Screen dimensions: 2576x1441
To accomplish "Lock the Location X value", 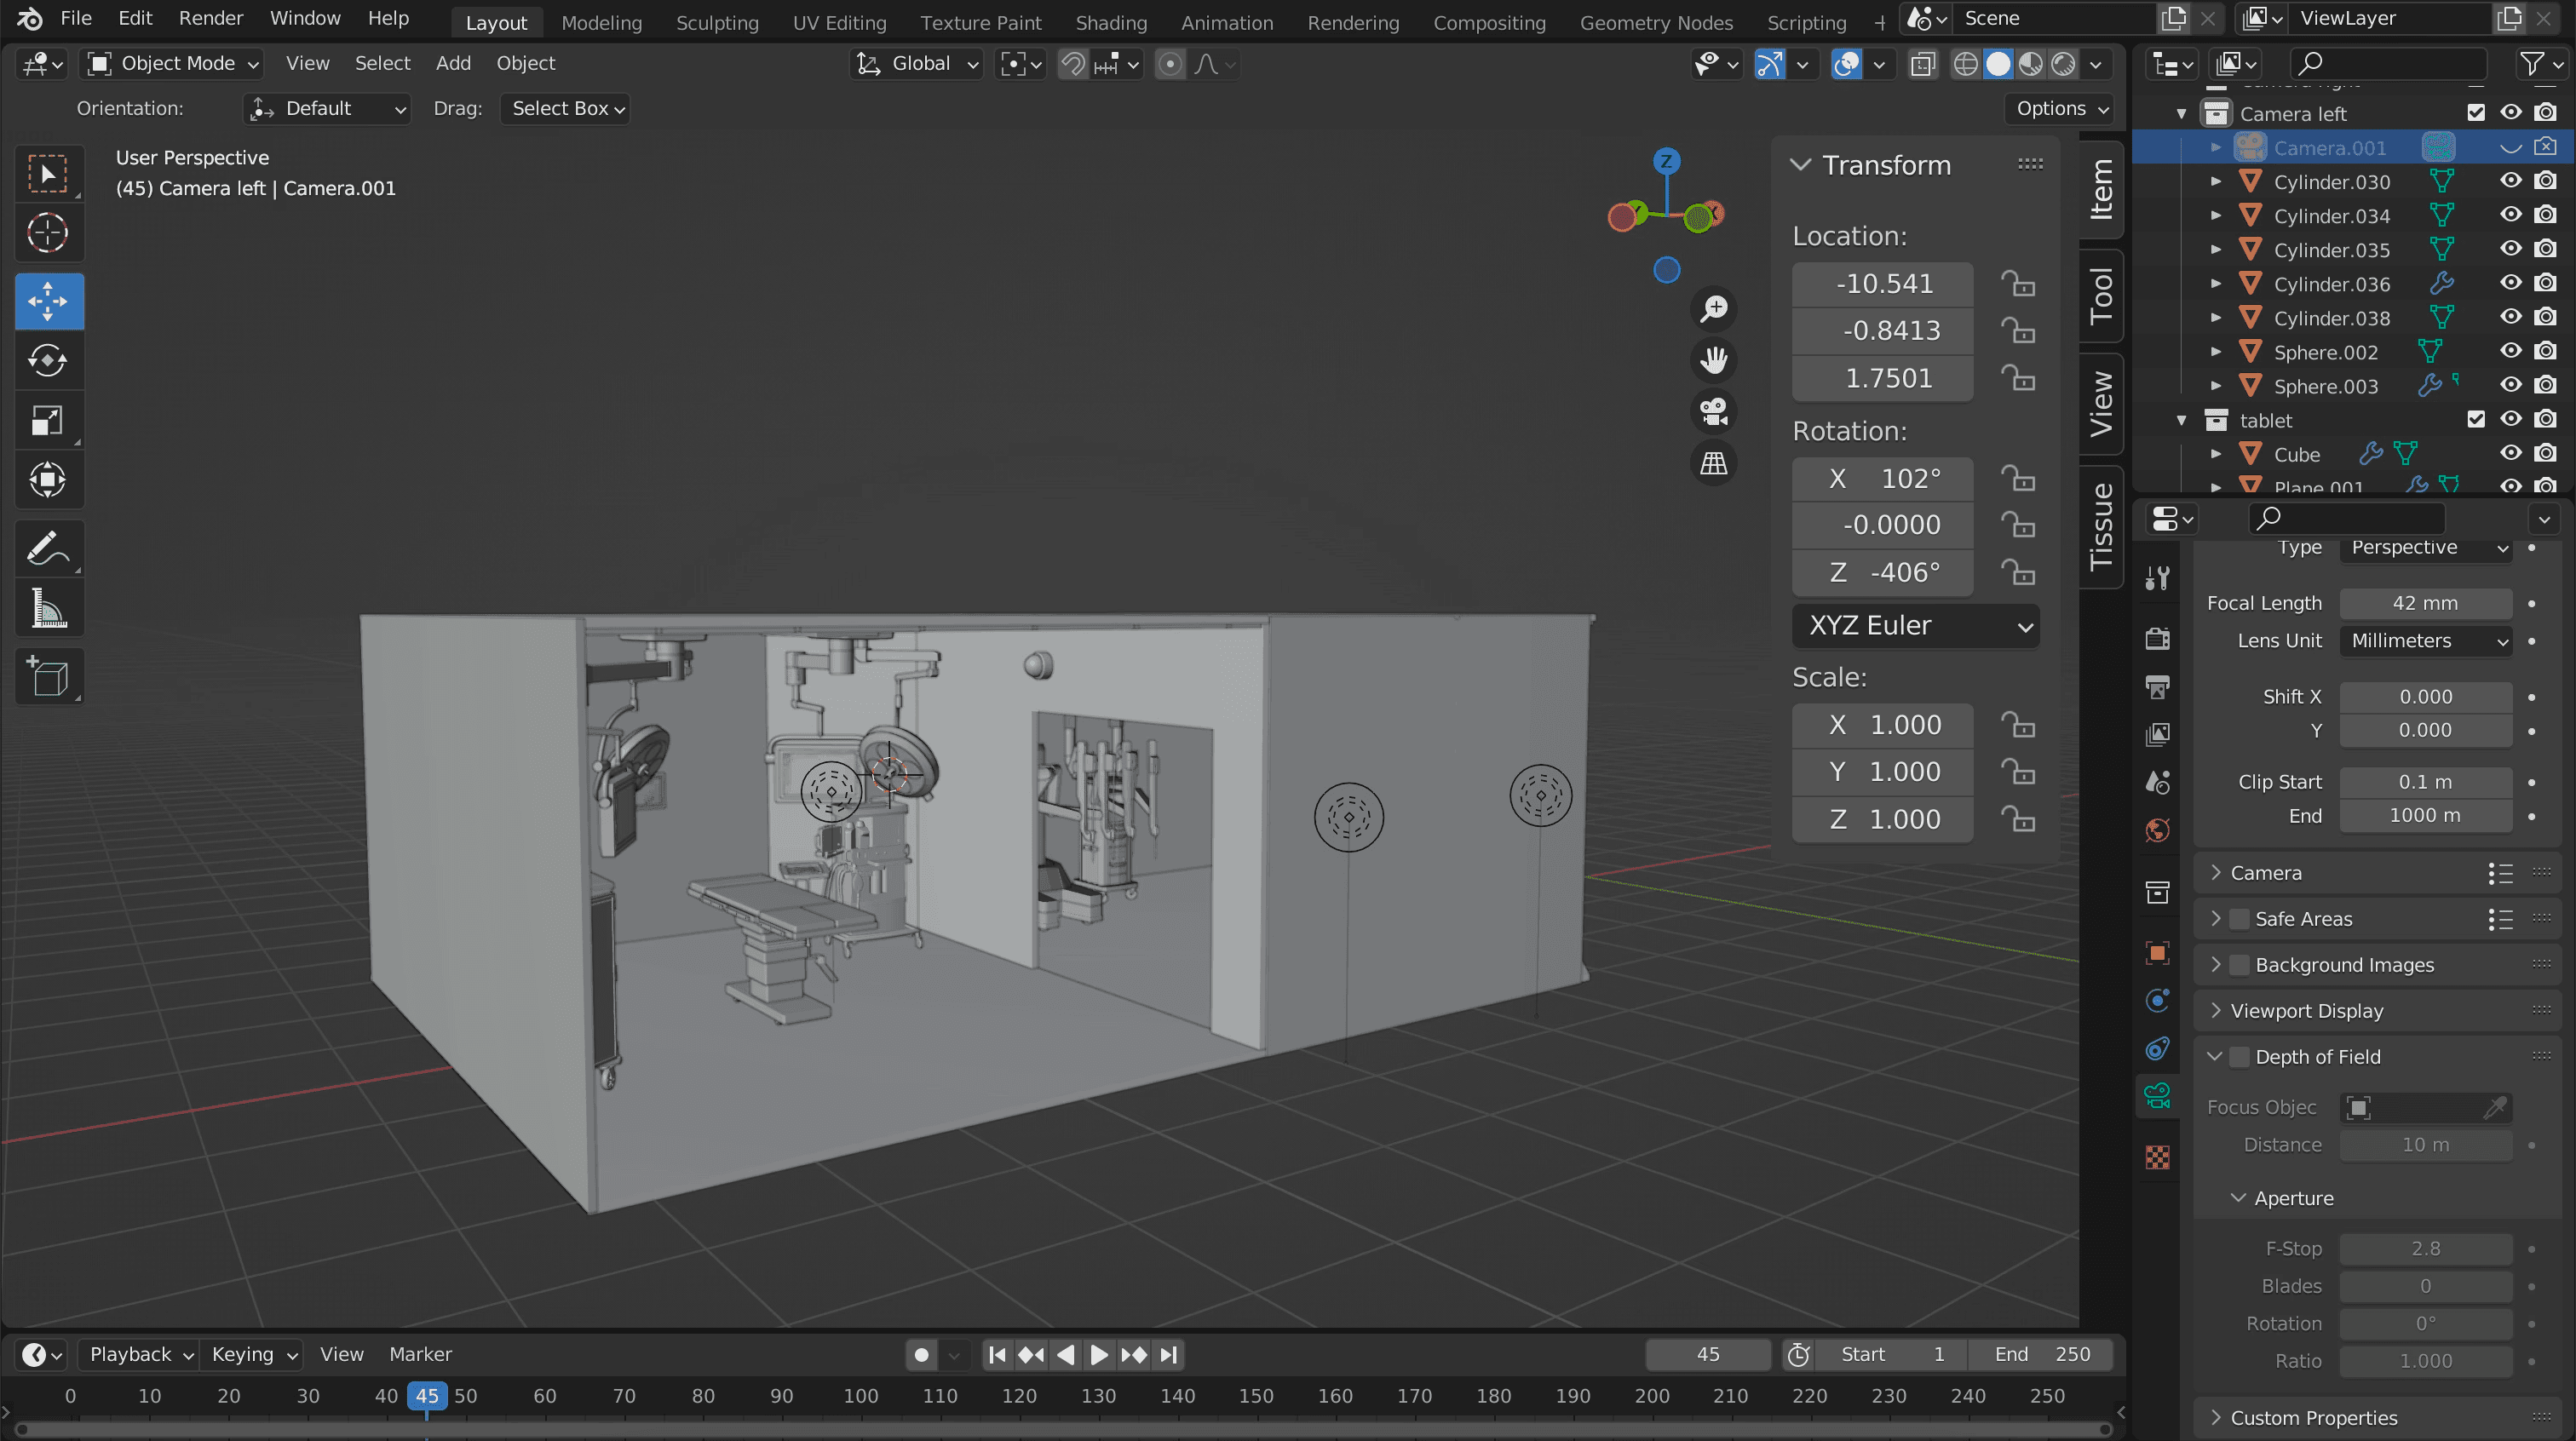I will click(x=2018, y=284).
